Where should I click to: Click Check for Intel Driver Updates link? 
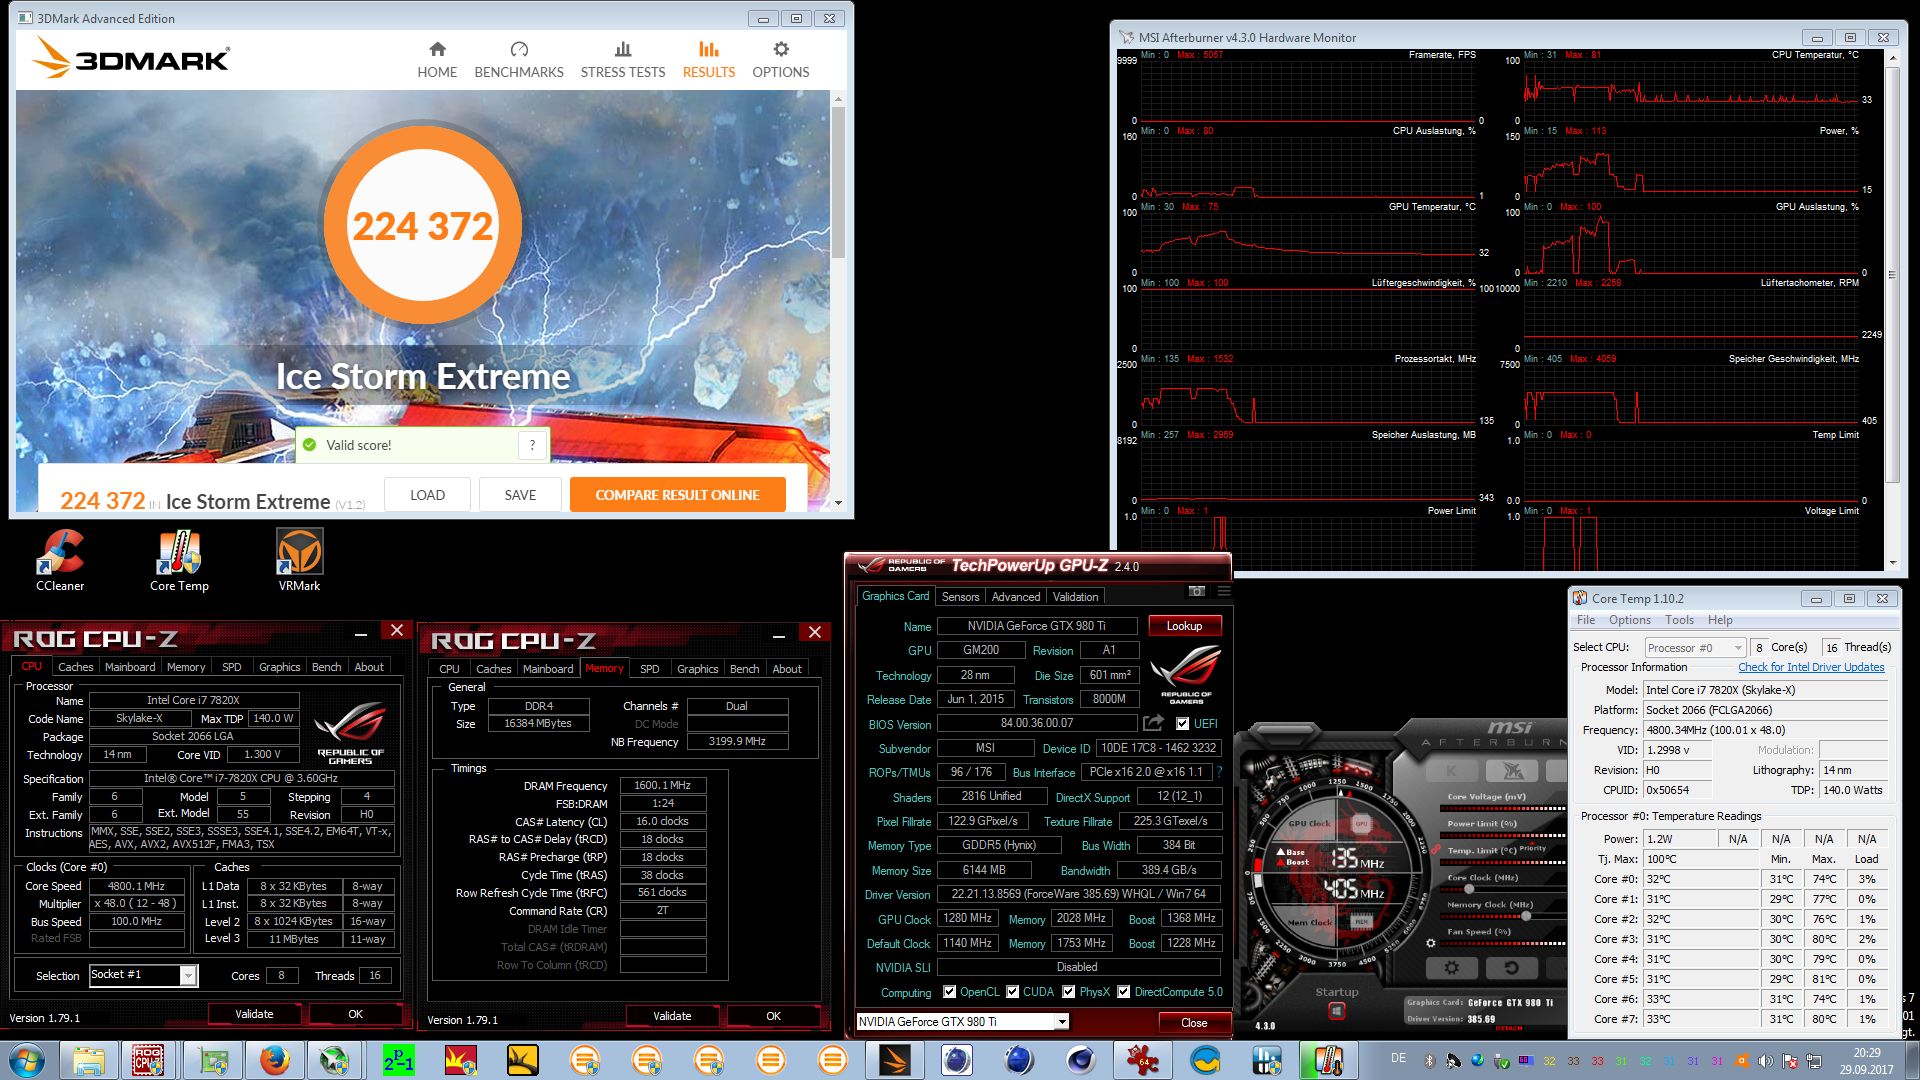click(1811, 667)
